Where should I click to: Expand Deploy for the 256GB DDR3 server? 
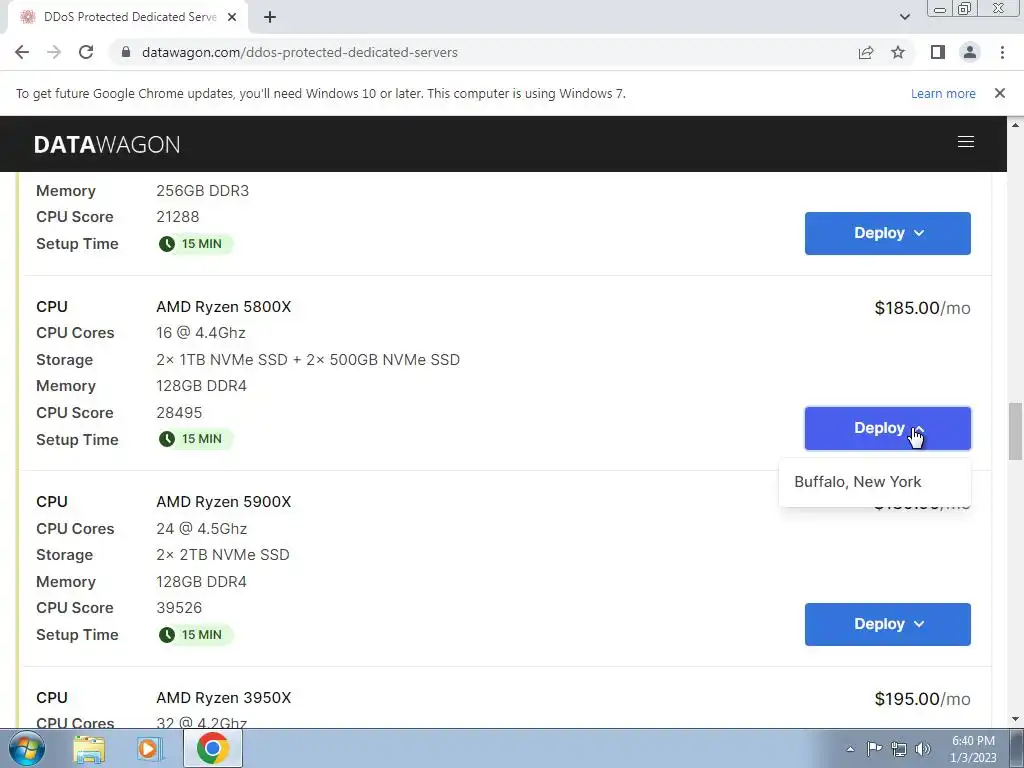pos(888,233)
